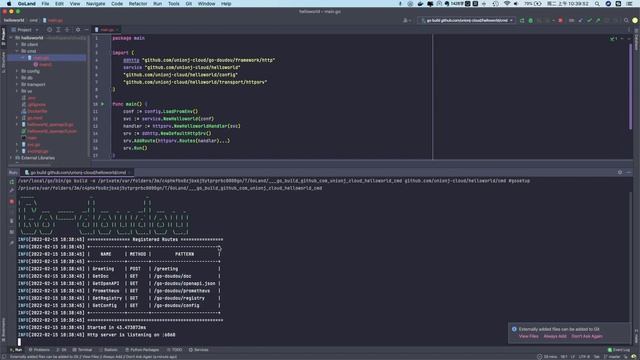Image resolution: width=640 pixels, height=360 pixels.
Task: Click View Files in Git notification
Action: tap(529, 336)
